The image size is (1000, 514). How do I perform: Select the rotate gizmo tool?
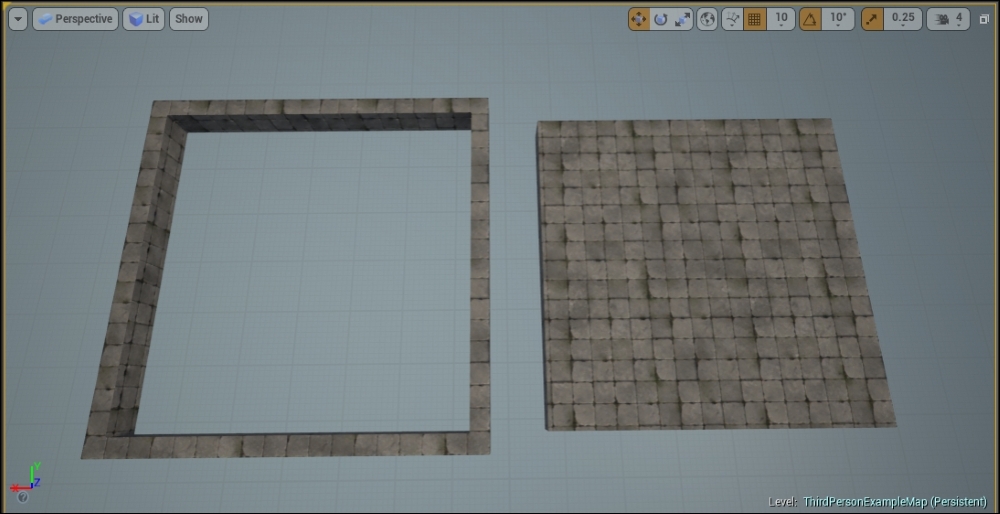point(661,19)
